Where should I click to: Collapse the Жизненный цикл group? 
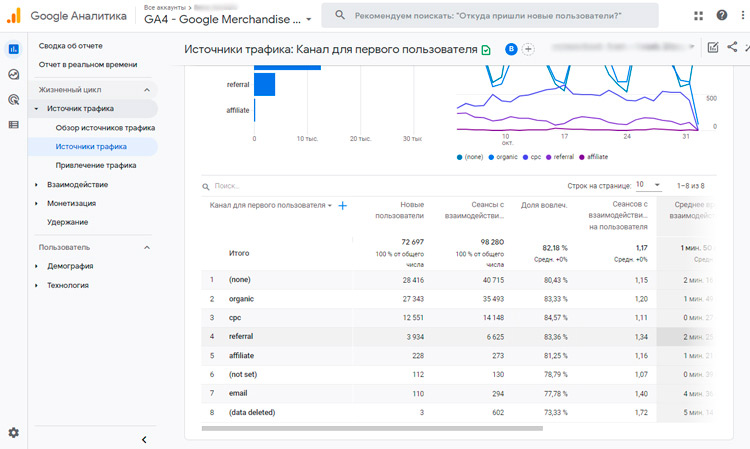click(147, 89)
